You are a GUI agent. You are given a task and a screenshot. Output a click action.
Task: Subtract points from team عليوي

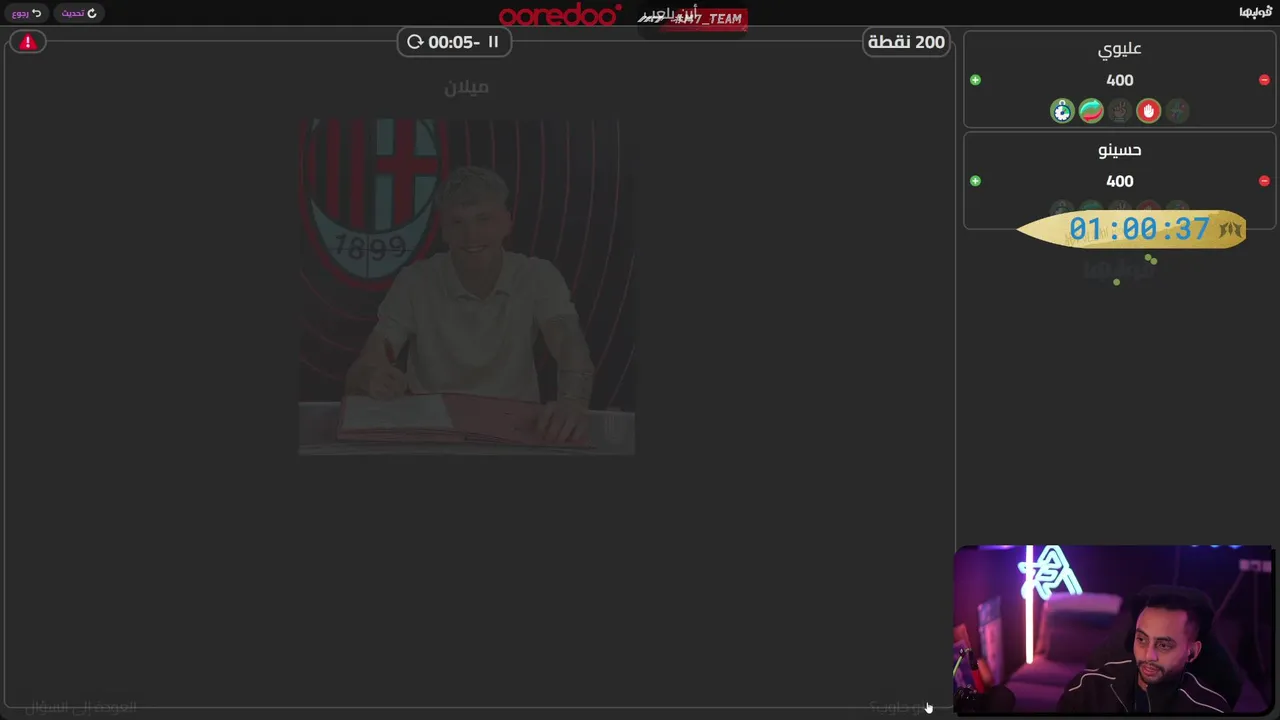(x=1264, y=80)
